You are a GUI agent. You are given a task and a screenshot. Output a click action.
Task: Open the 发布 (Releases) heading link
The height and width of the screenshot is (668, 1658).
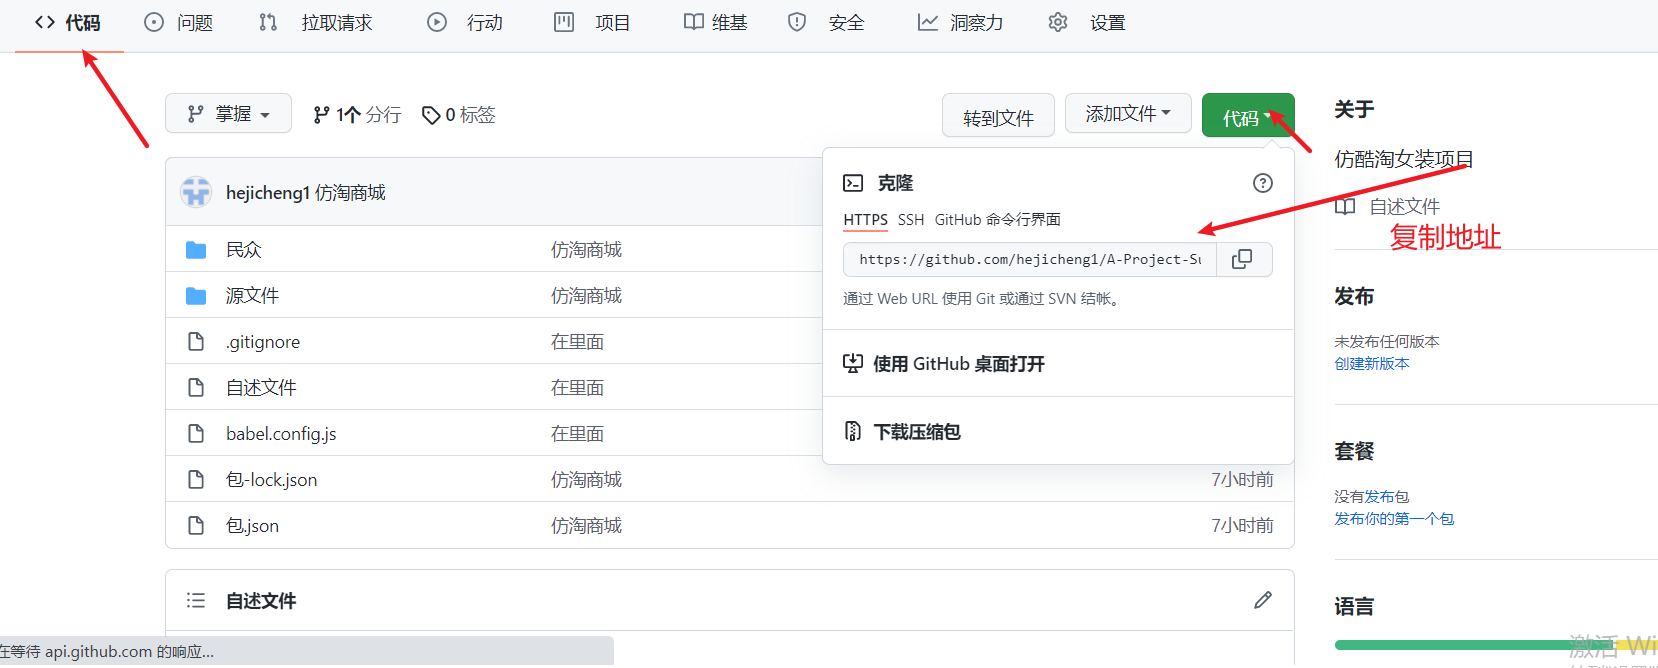pos(1354,296)
